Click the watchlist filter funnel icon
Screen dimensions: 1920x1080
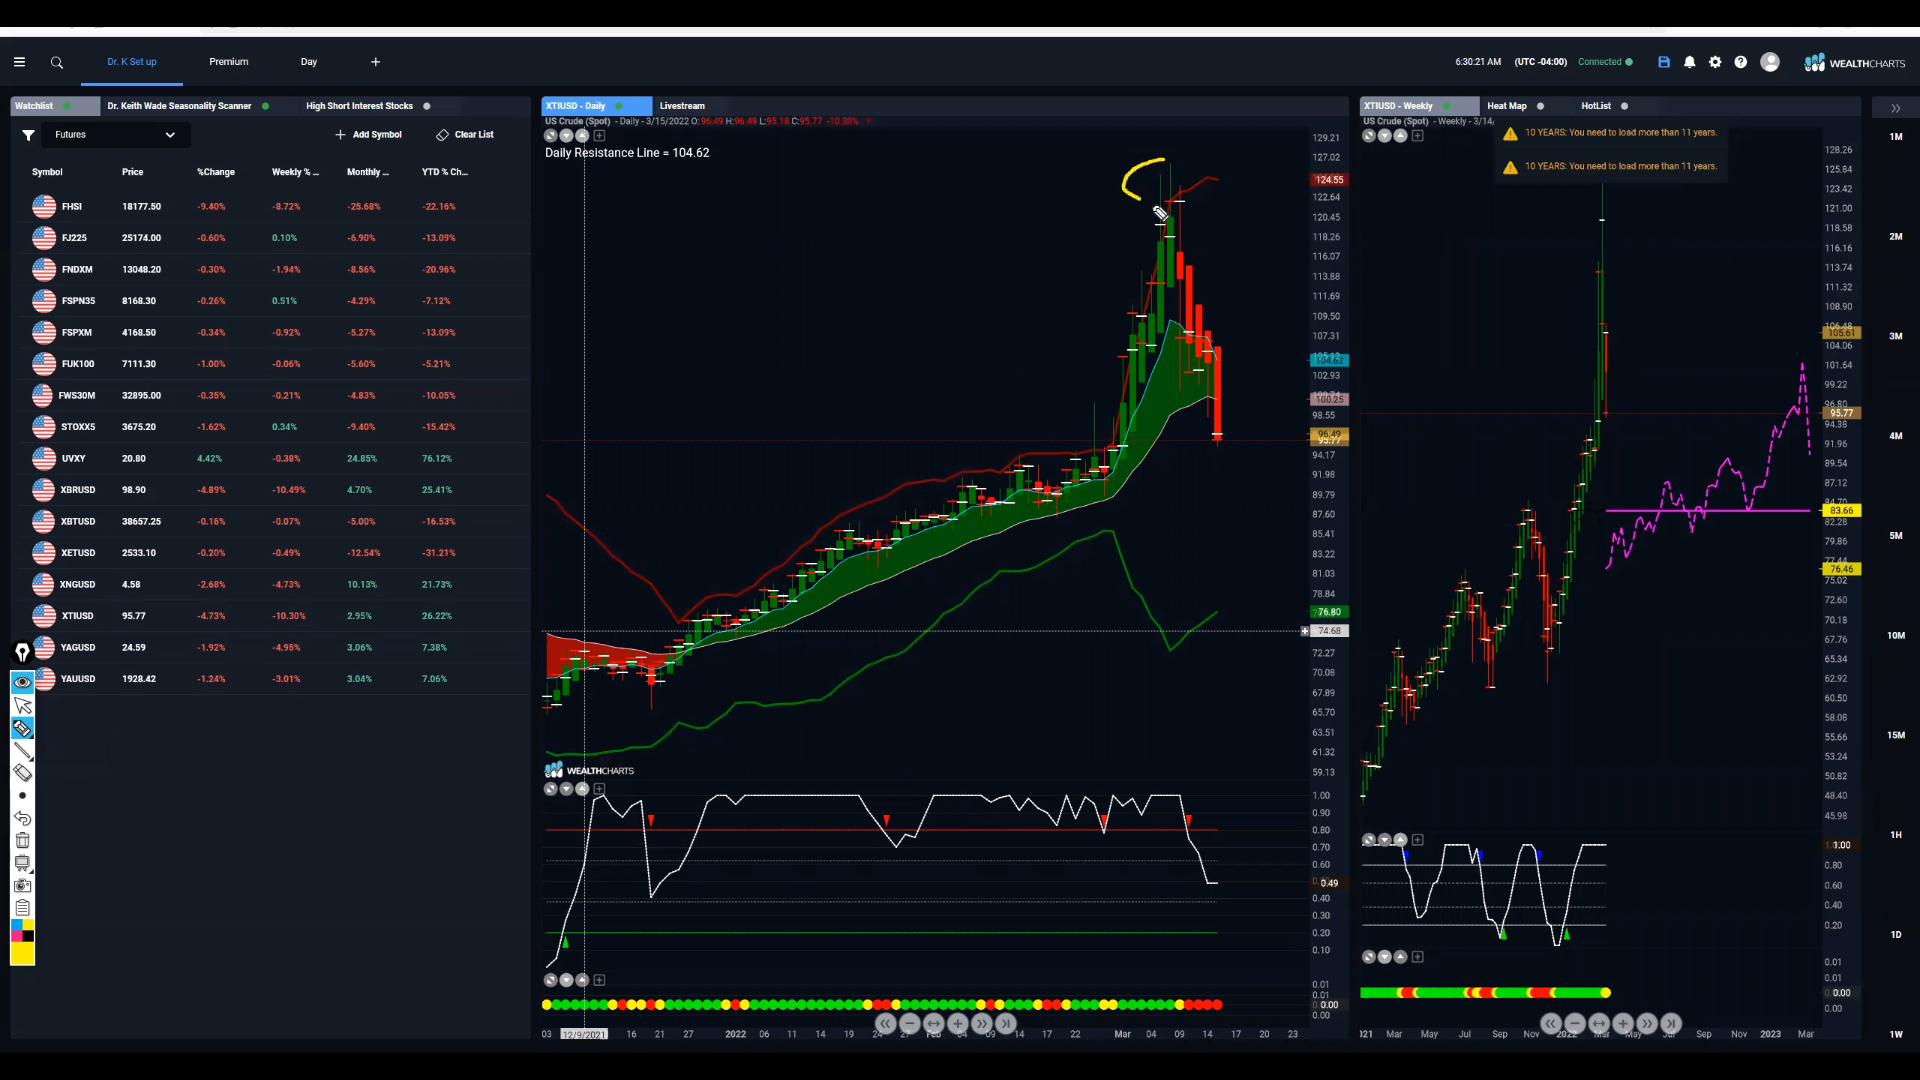coord(29,135)
